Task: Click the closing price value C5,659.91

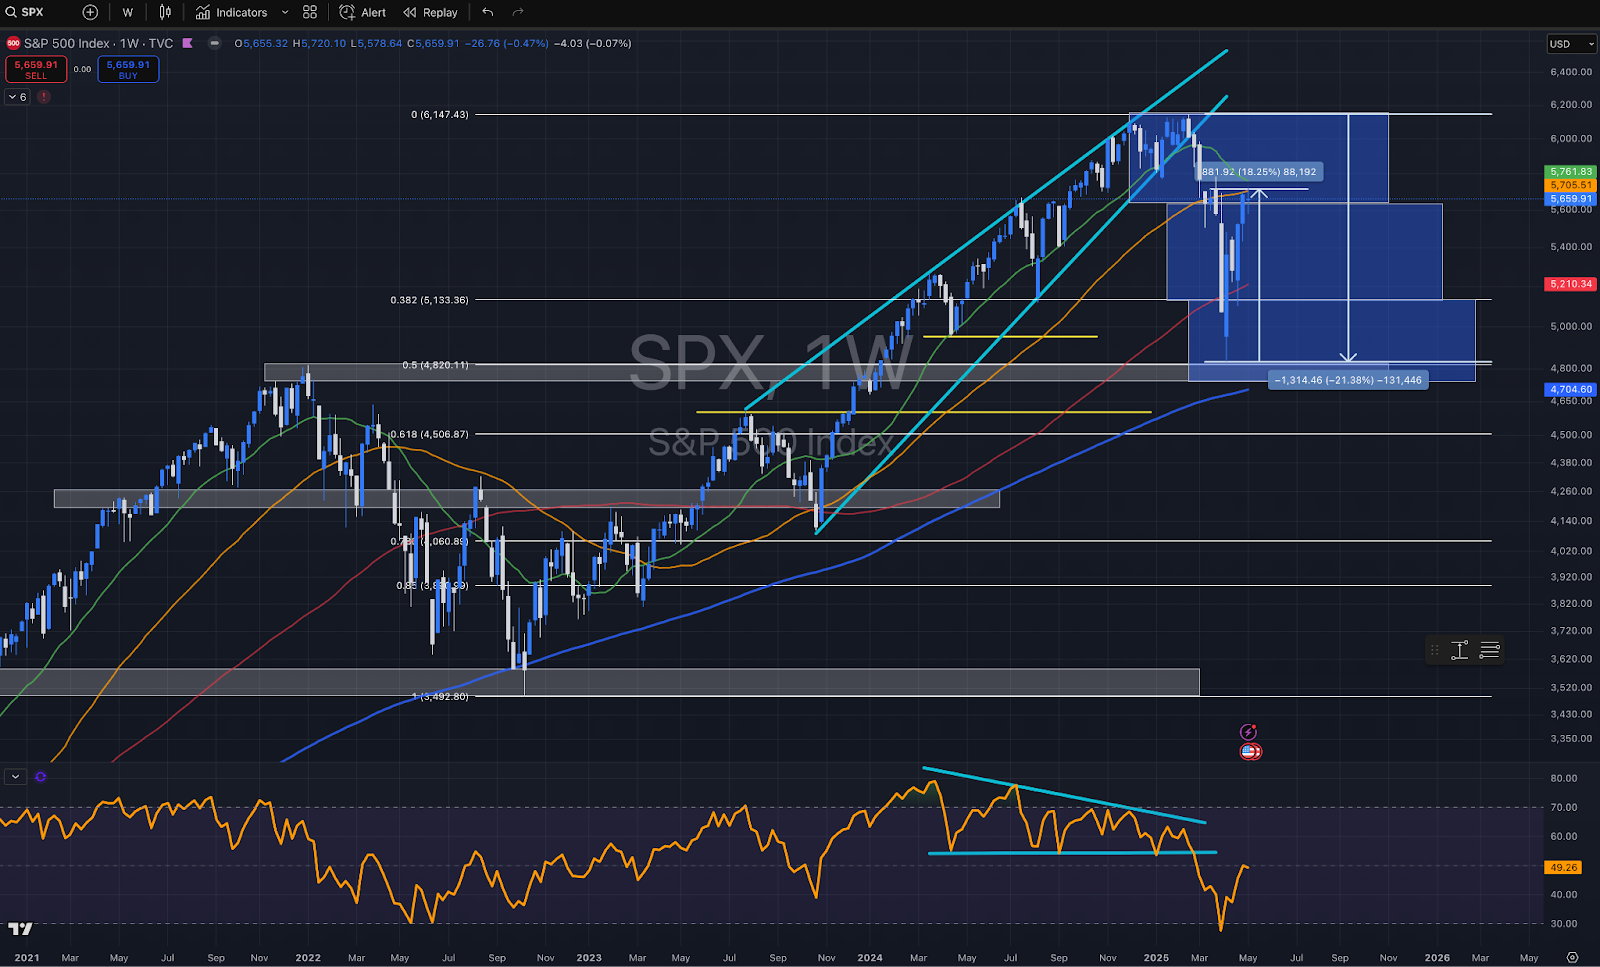Action: click(x=433, y=43)
